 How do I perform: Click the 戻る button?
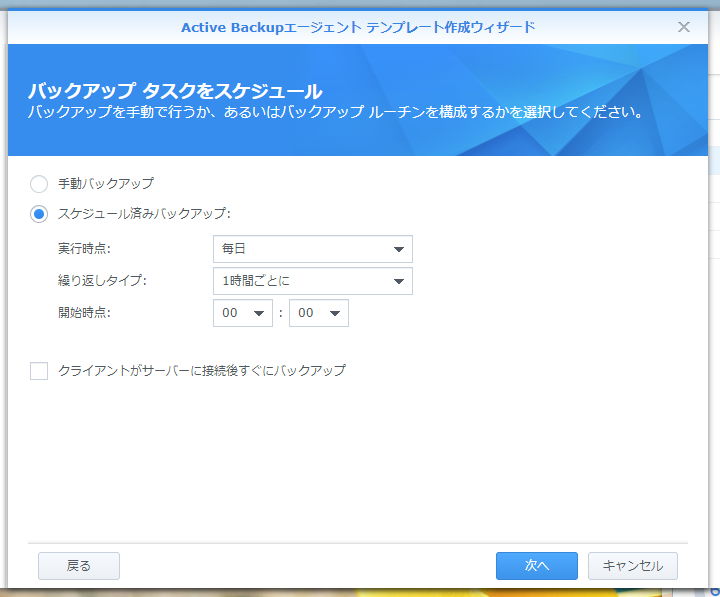[79, 566]
